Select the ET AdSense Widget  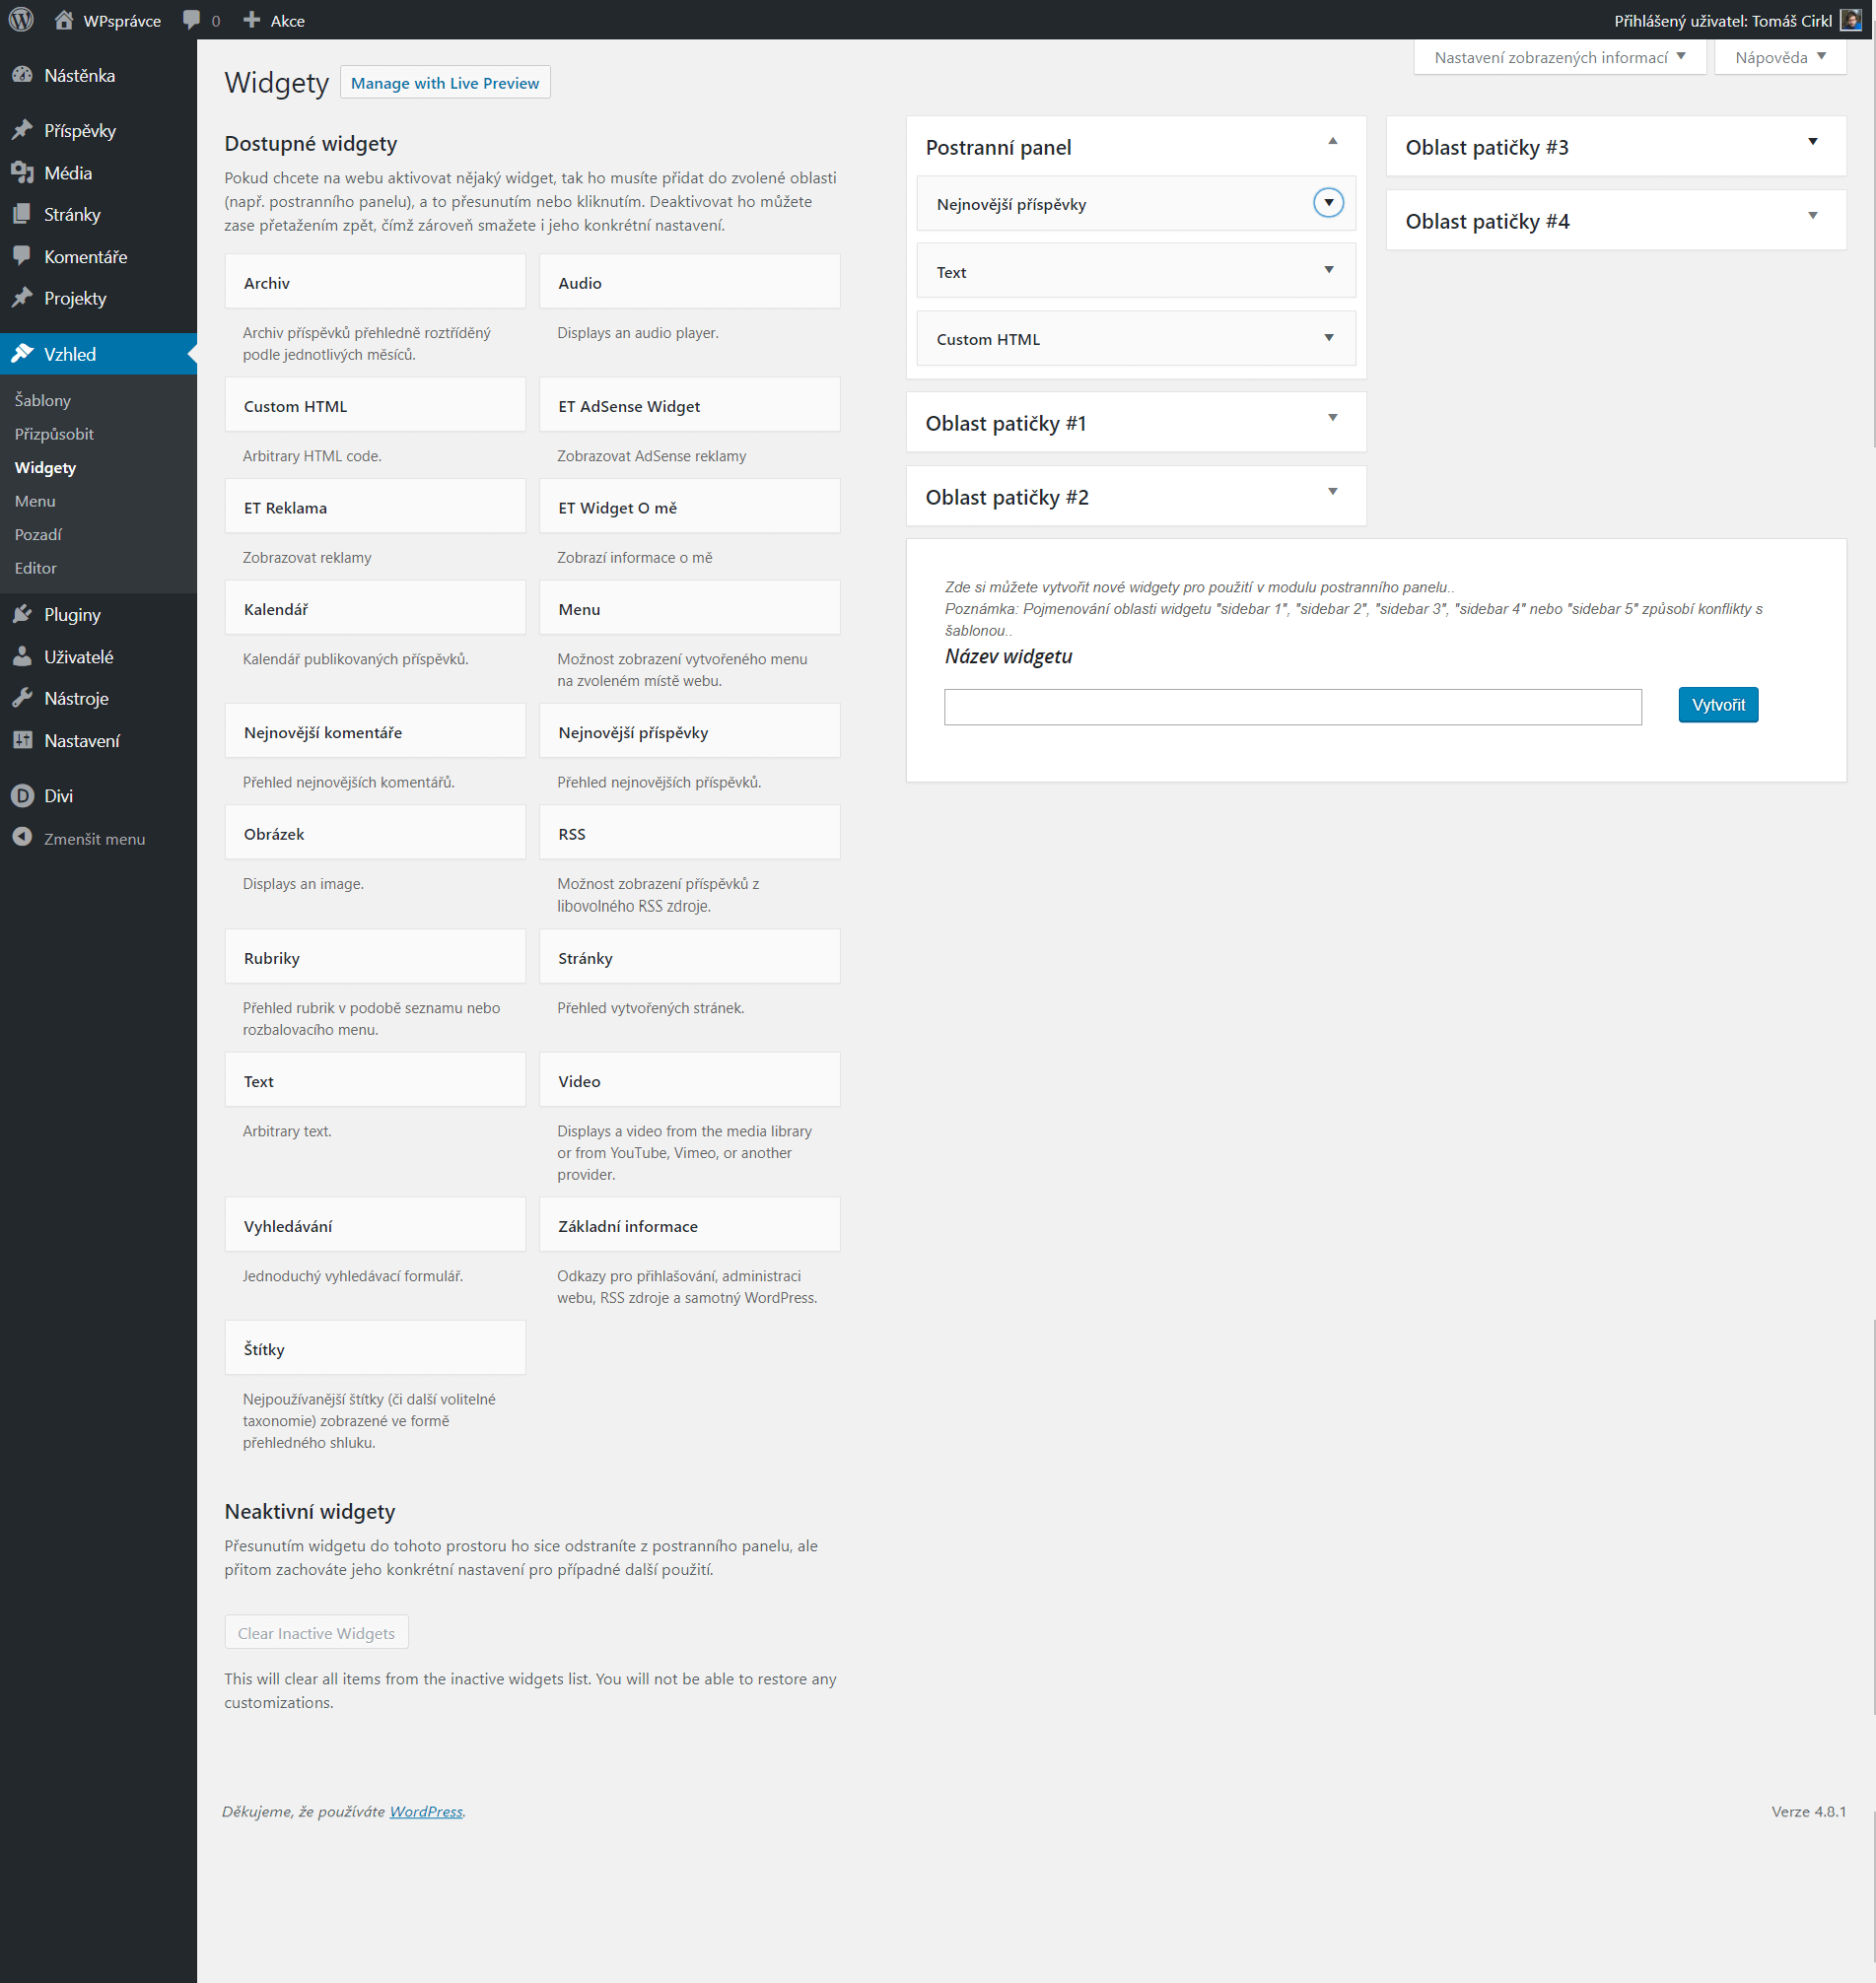689,405
